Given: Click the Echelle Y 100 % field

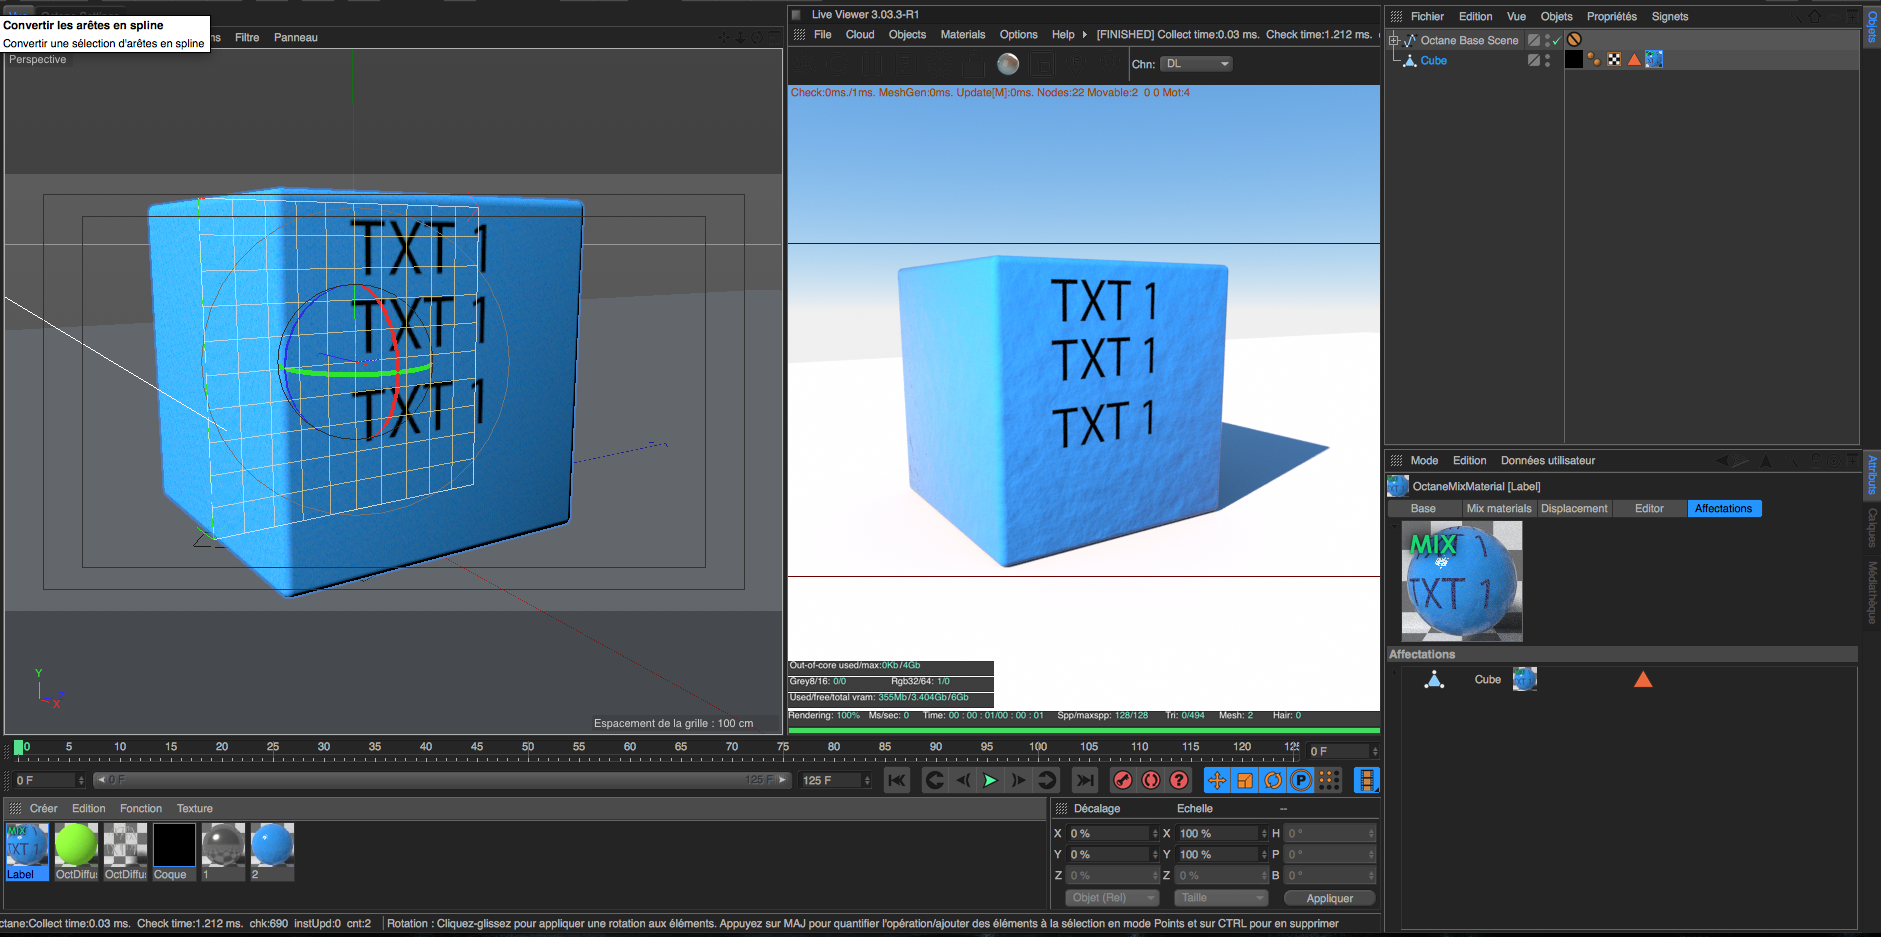Looking at the screenshot, I should (1222, 855).
